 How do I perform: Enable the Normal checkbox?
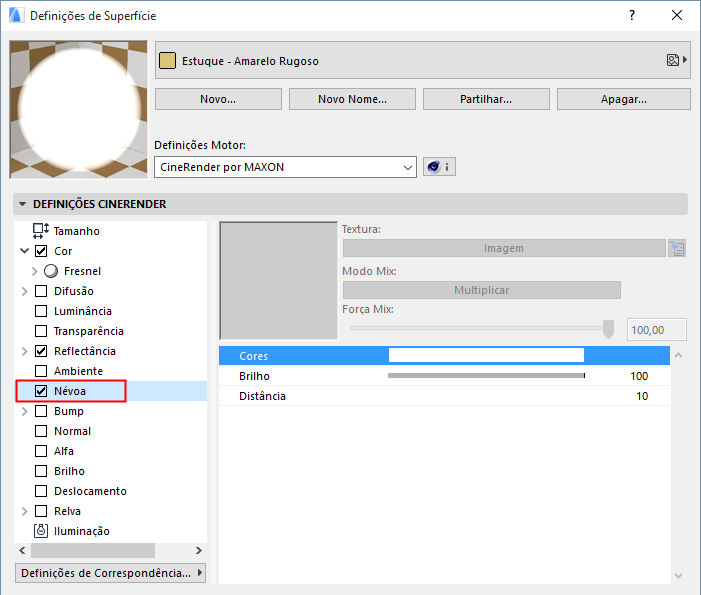tap(41, 431)
